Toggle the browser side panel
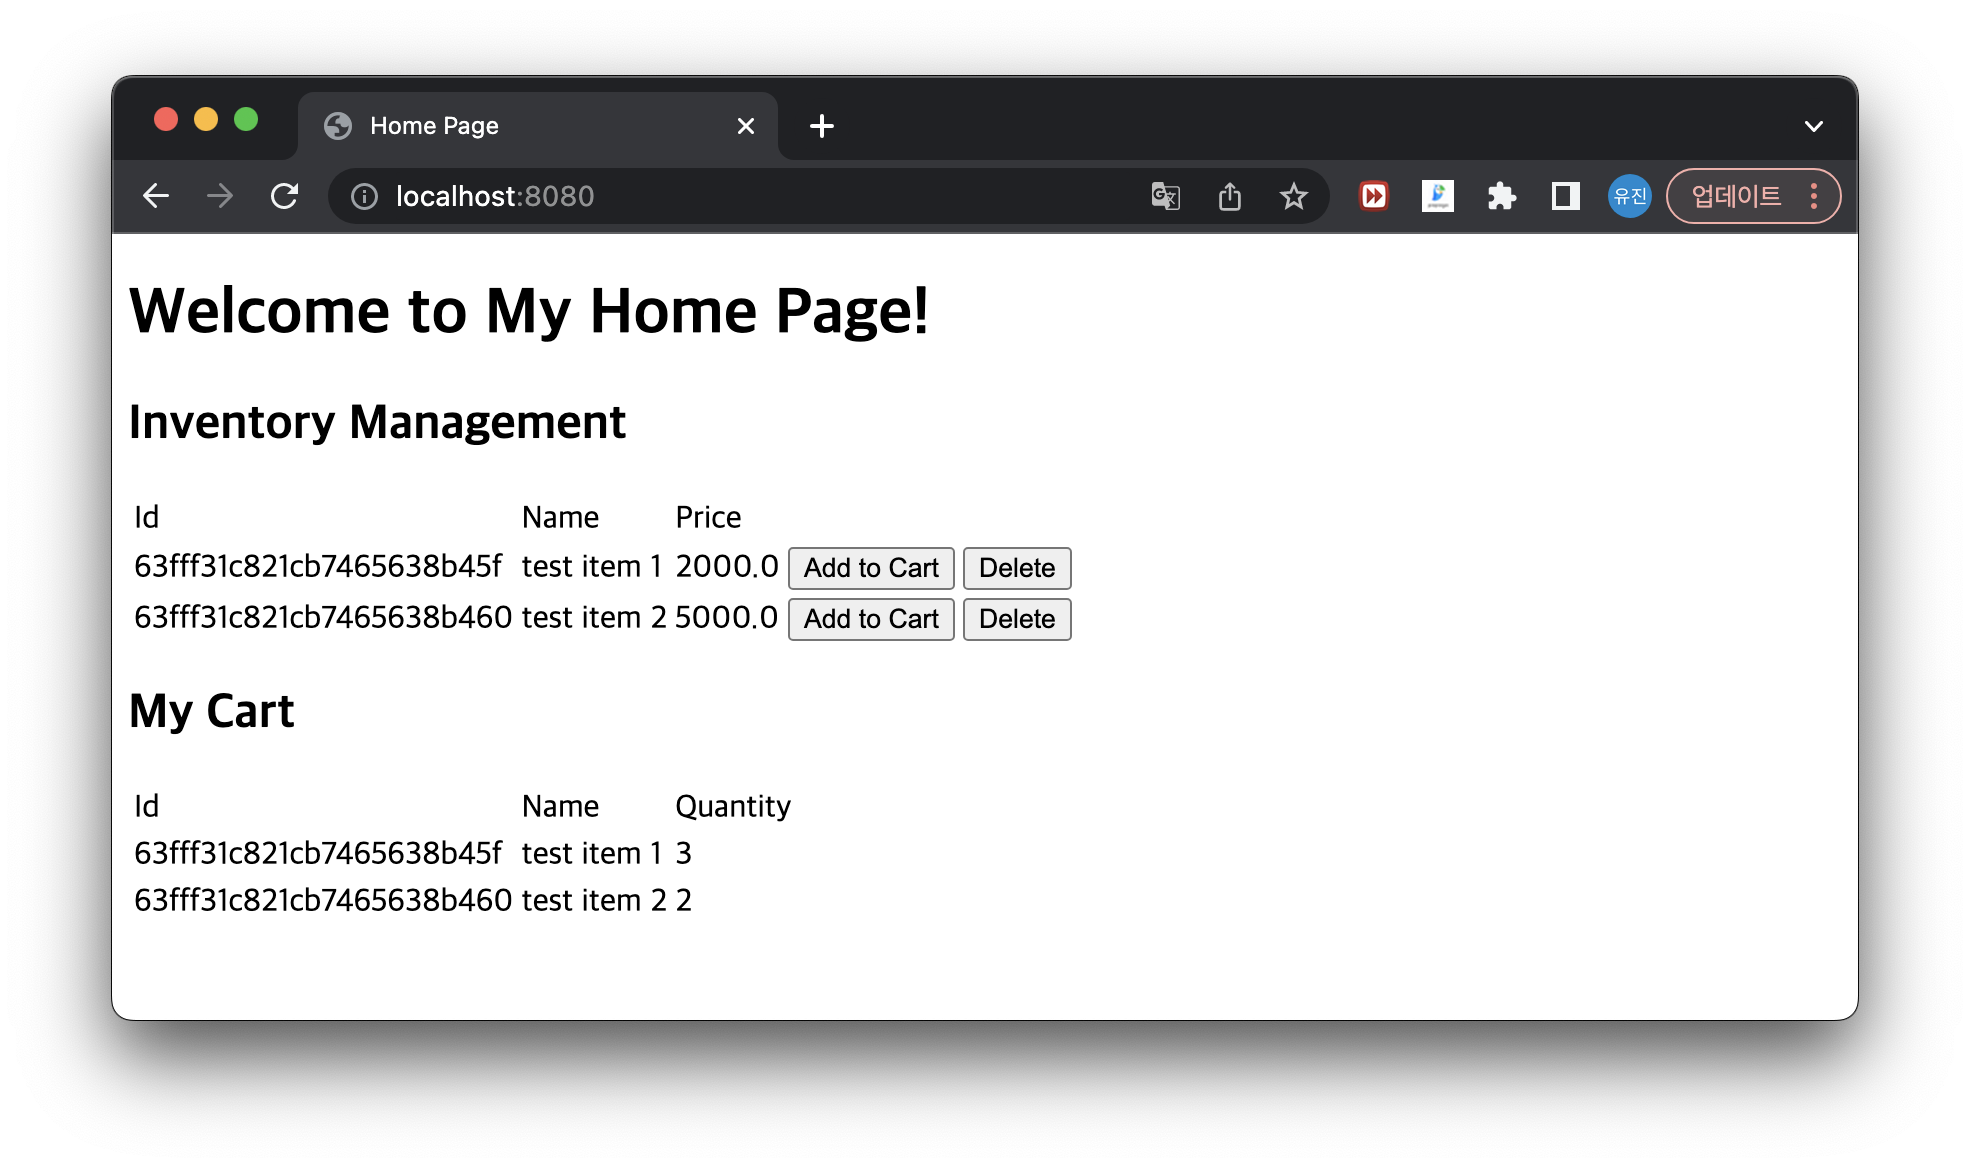This screenshot has height=1168, width=1970. (x=1565, y=196)
